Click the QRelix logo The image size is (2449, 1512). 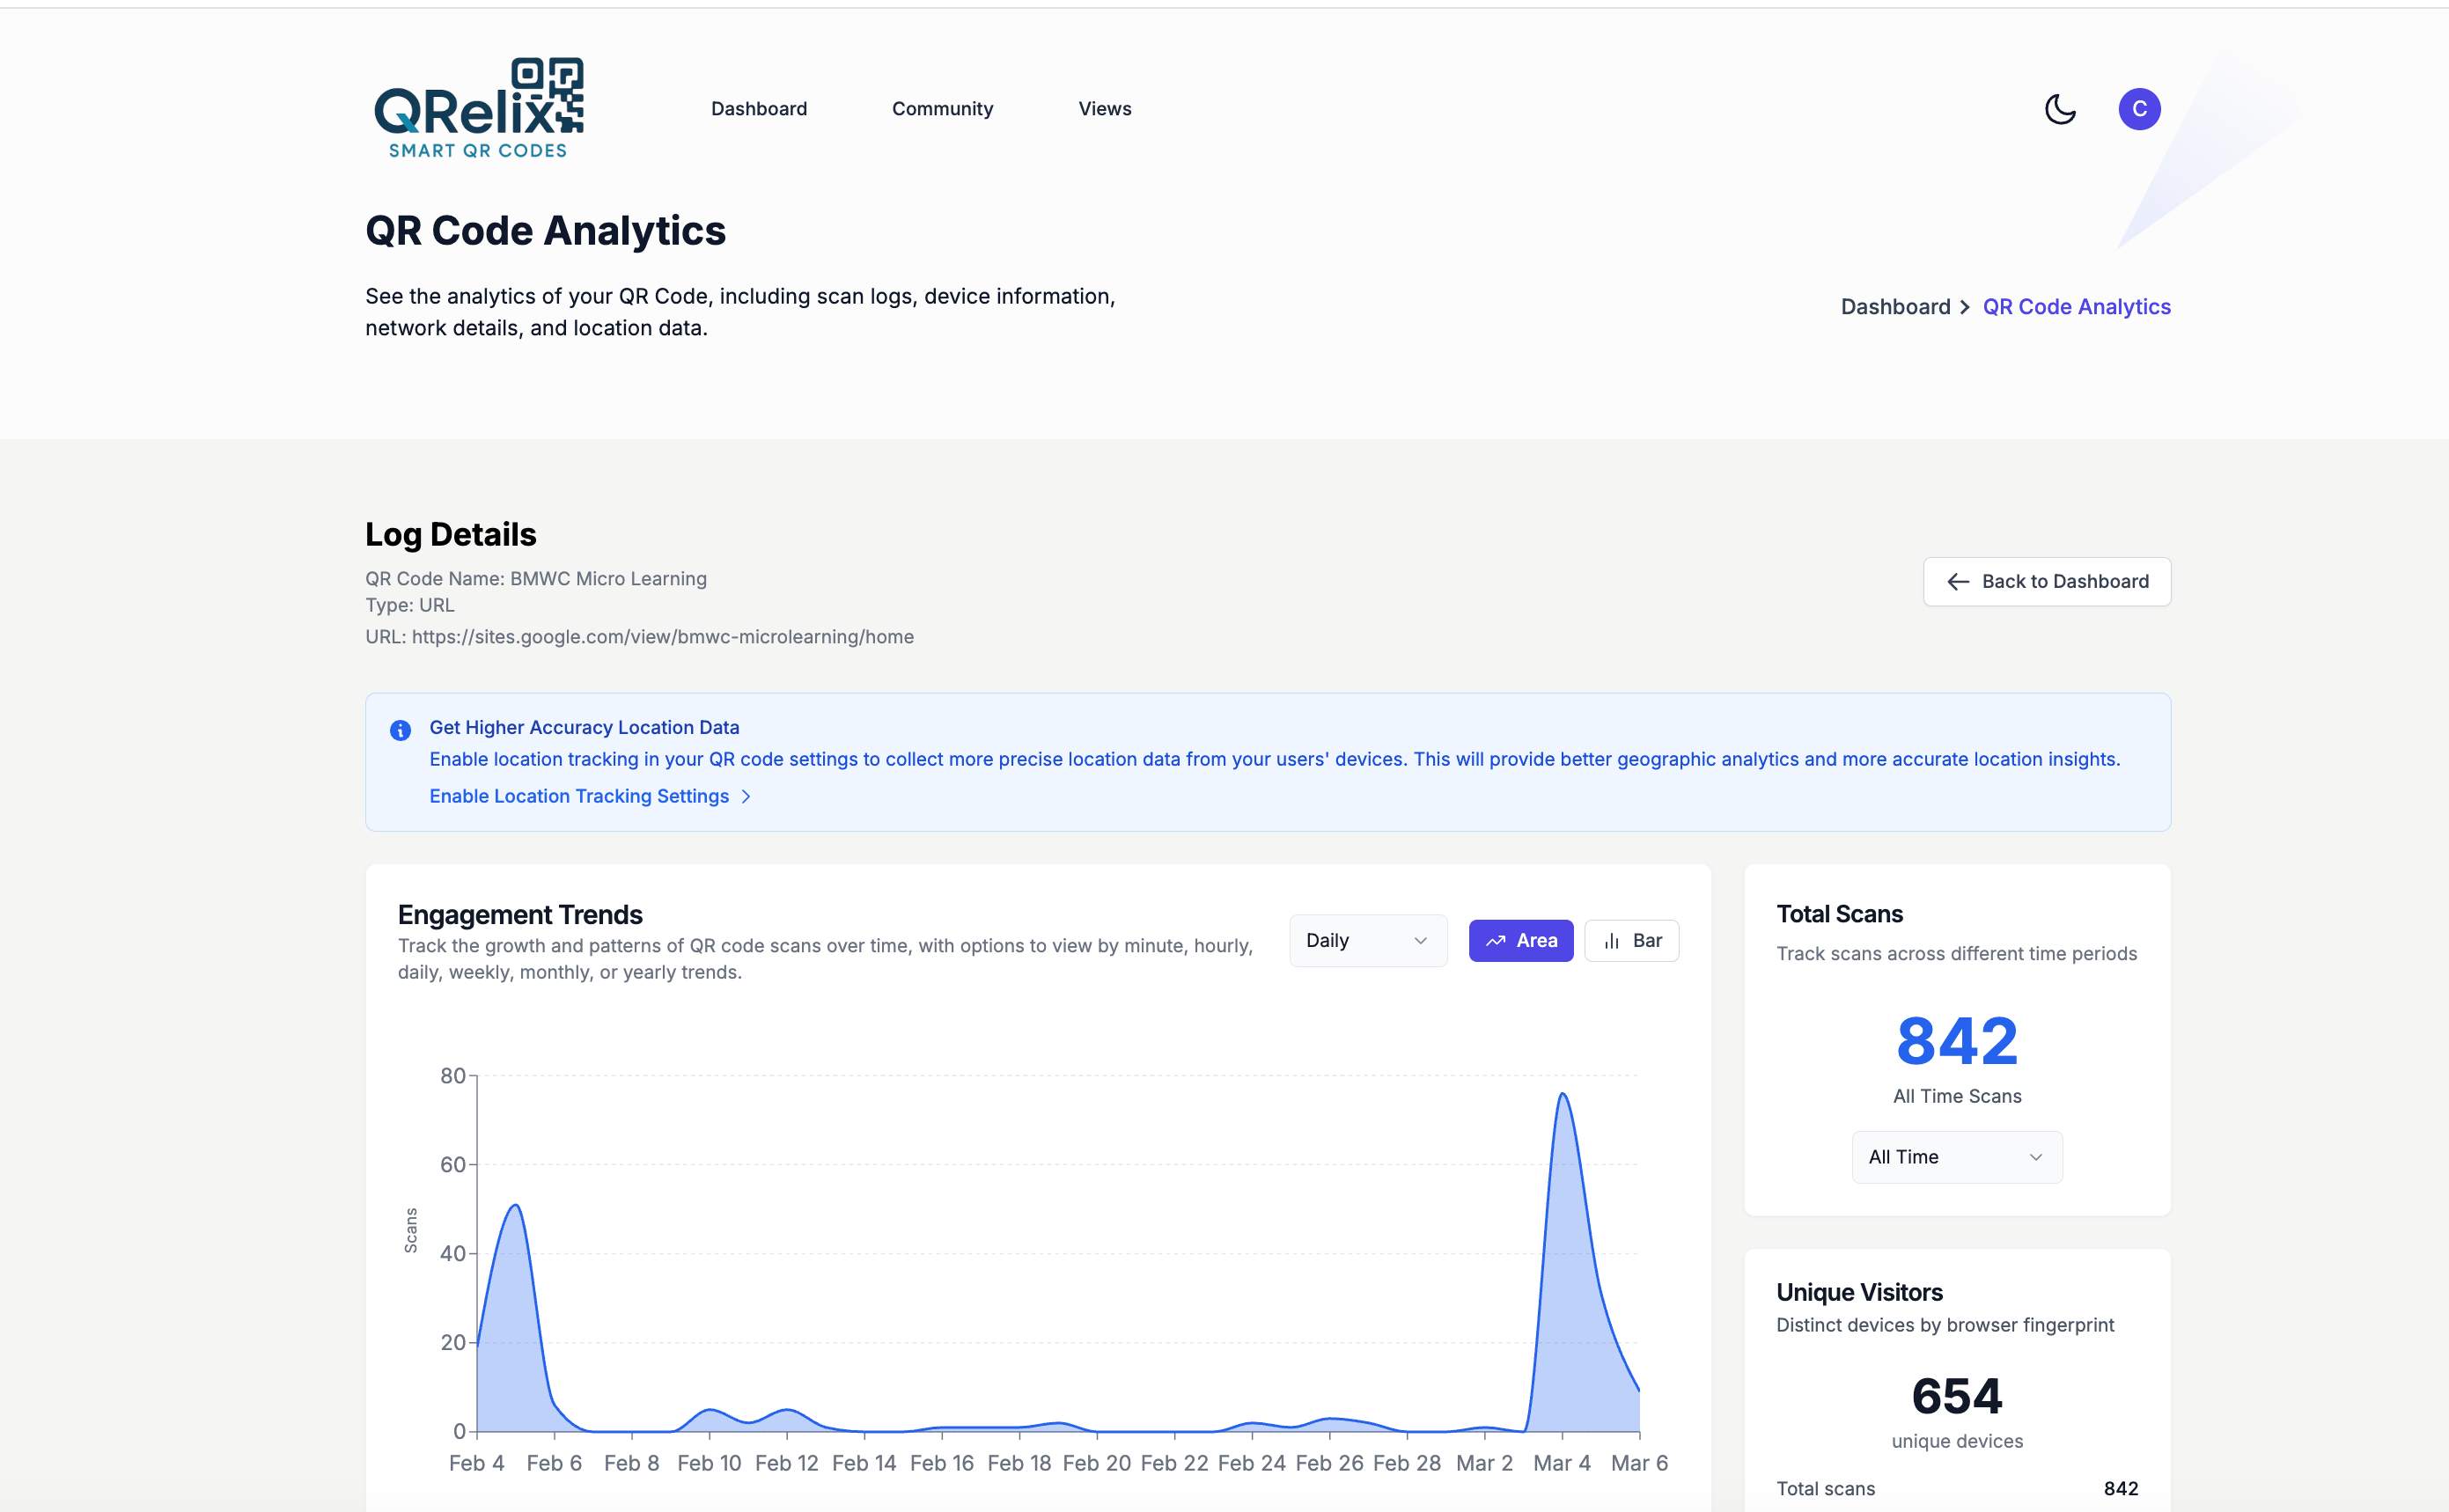[478, 108]
